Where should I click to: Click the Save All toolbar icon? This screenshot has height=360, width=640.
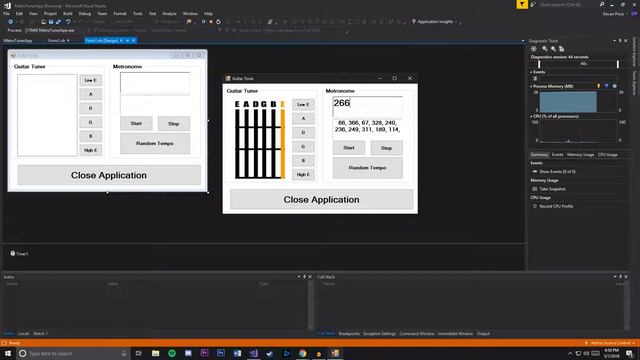tap(58, 22)
